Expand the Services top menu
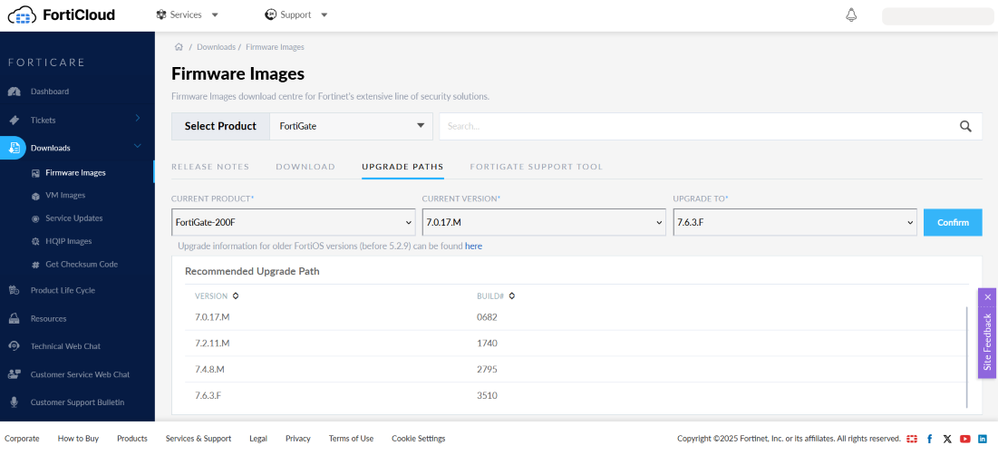Screen dimensions: 998x455 tap(187, 15)
